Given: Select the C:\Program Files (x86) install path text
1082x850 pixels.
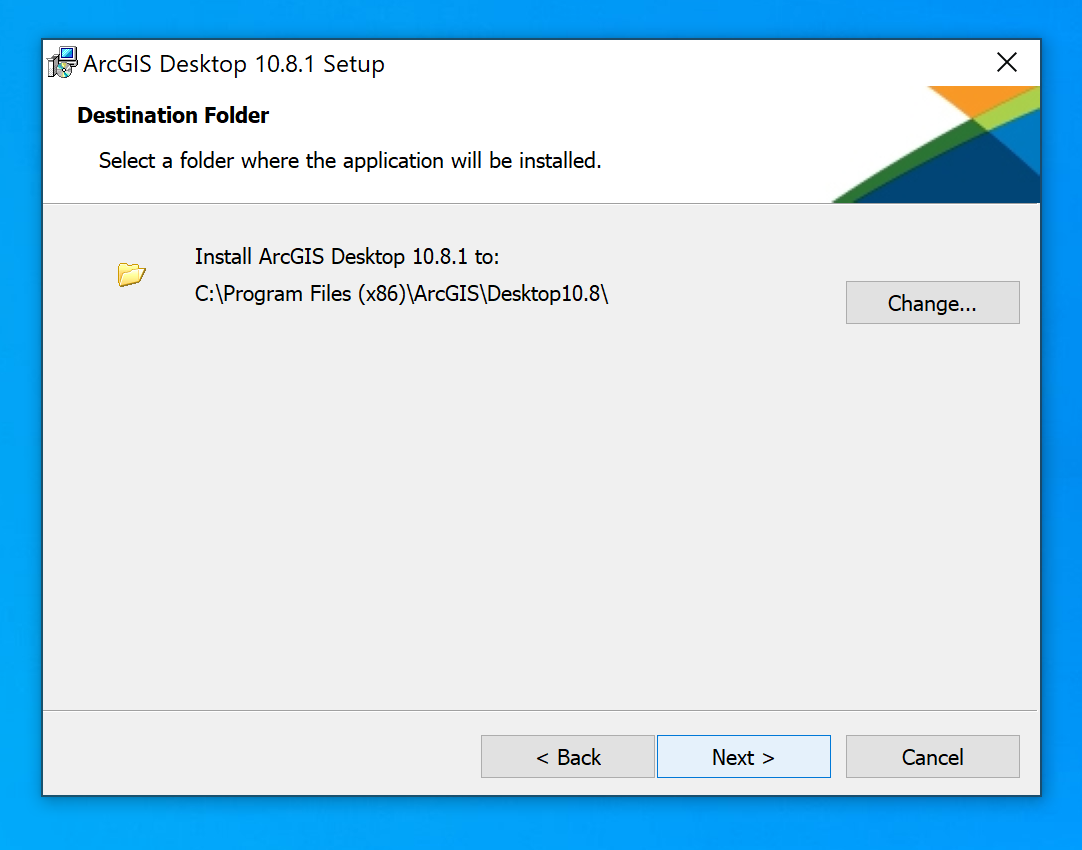Looking at the screenshot, I should [x=402, y=294].
